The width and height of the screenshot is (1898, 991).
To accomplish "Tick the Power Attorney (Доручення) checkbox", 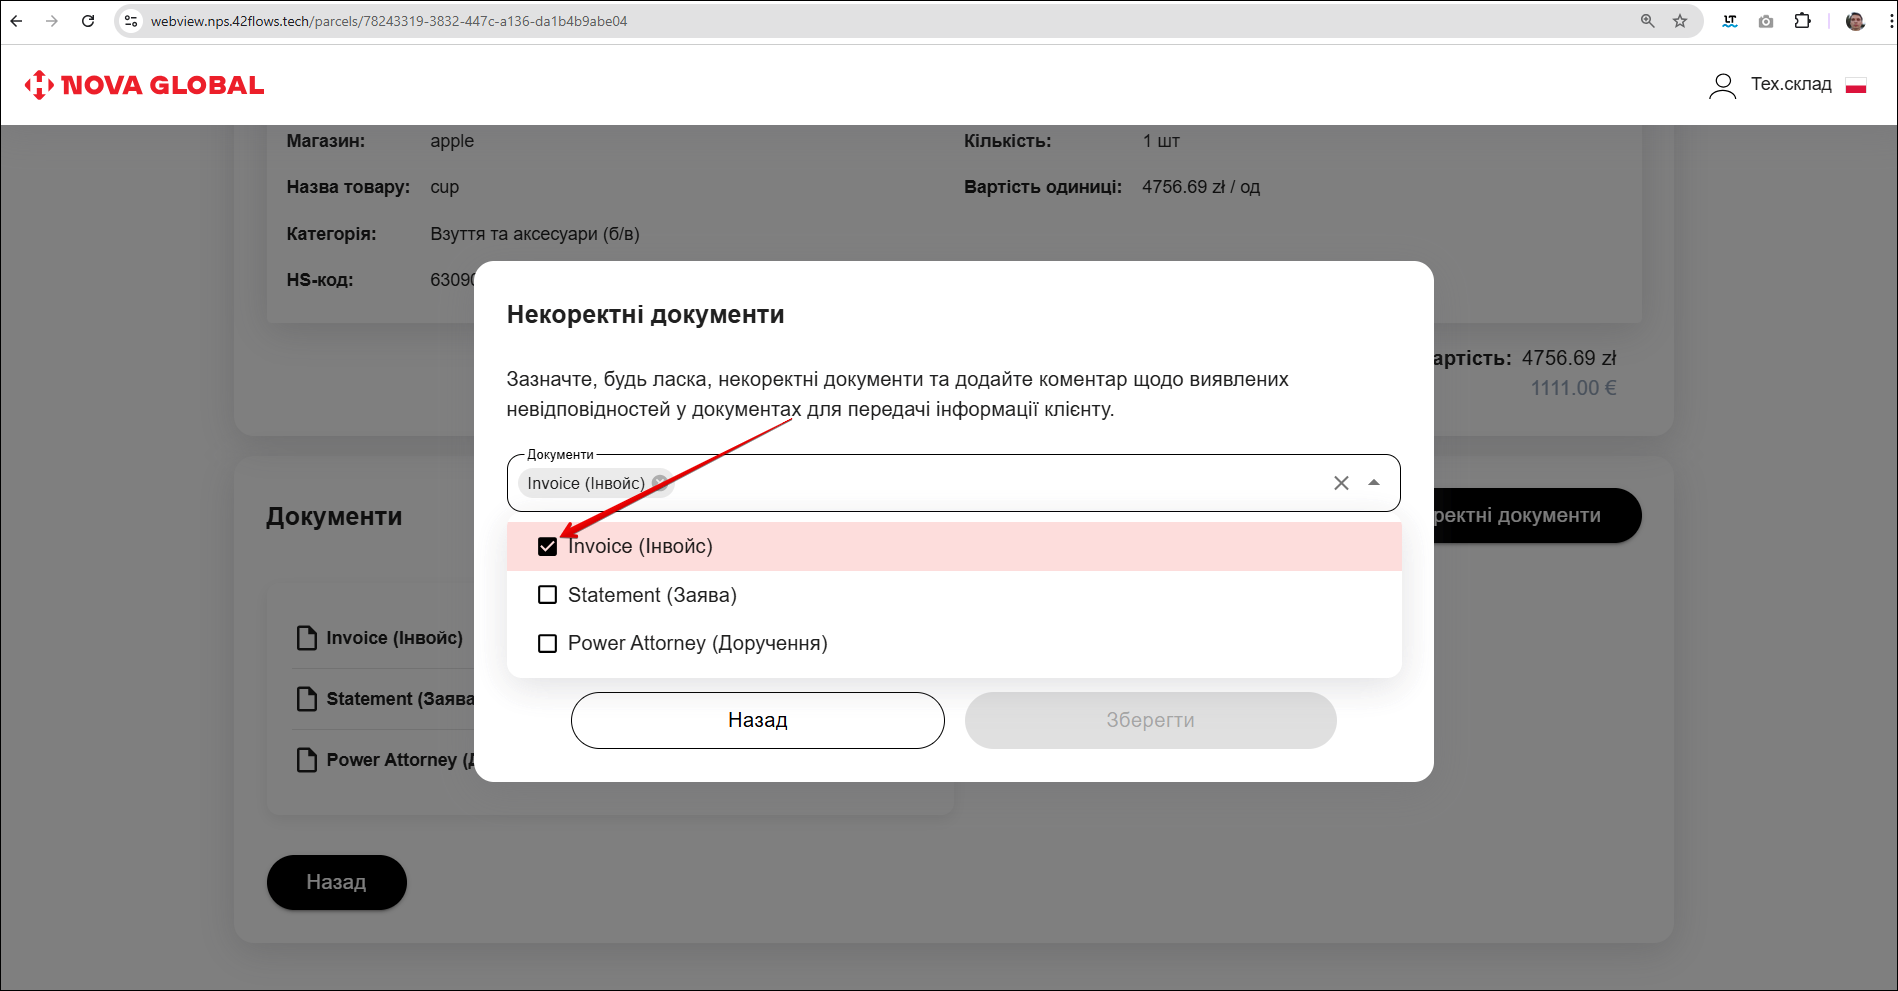I will coord(547,643).
